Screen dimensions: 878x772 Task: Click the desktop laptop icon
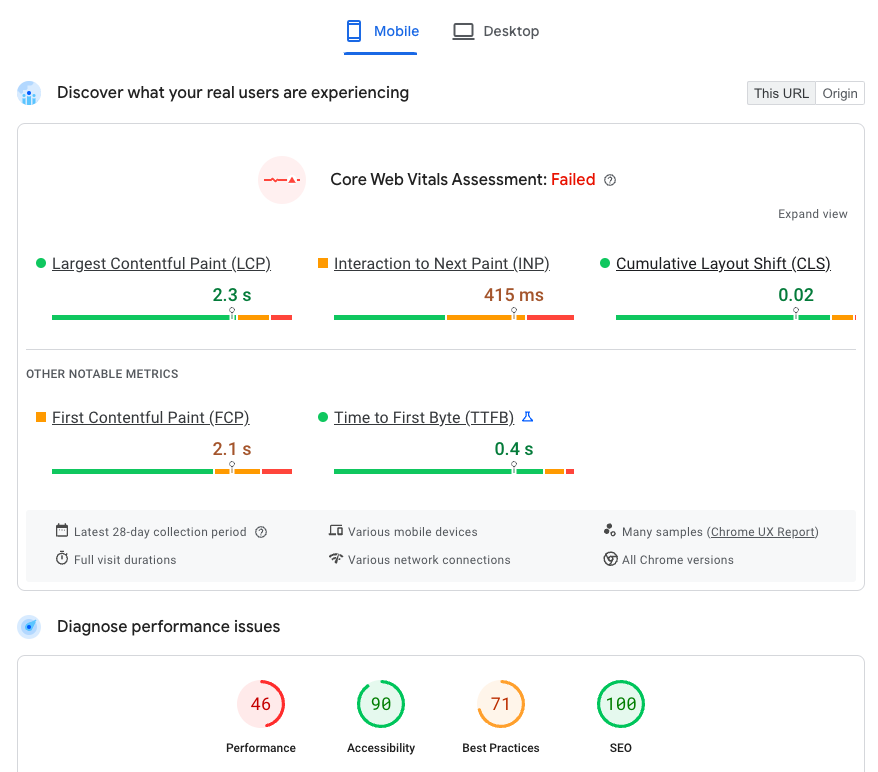[x=463, y=31]
